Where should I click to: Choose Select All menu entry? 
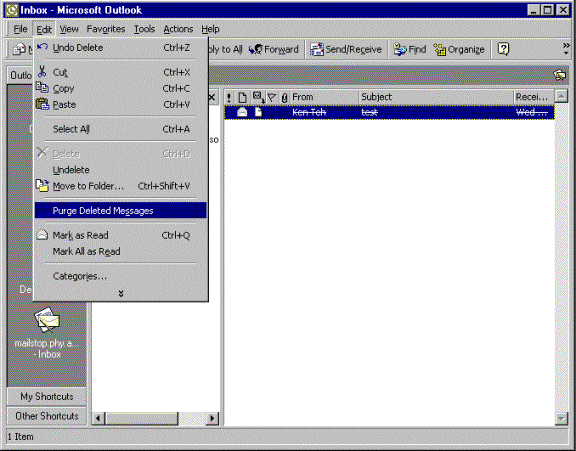[x=120, y=129]
